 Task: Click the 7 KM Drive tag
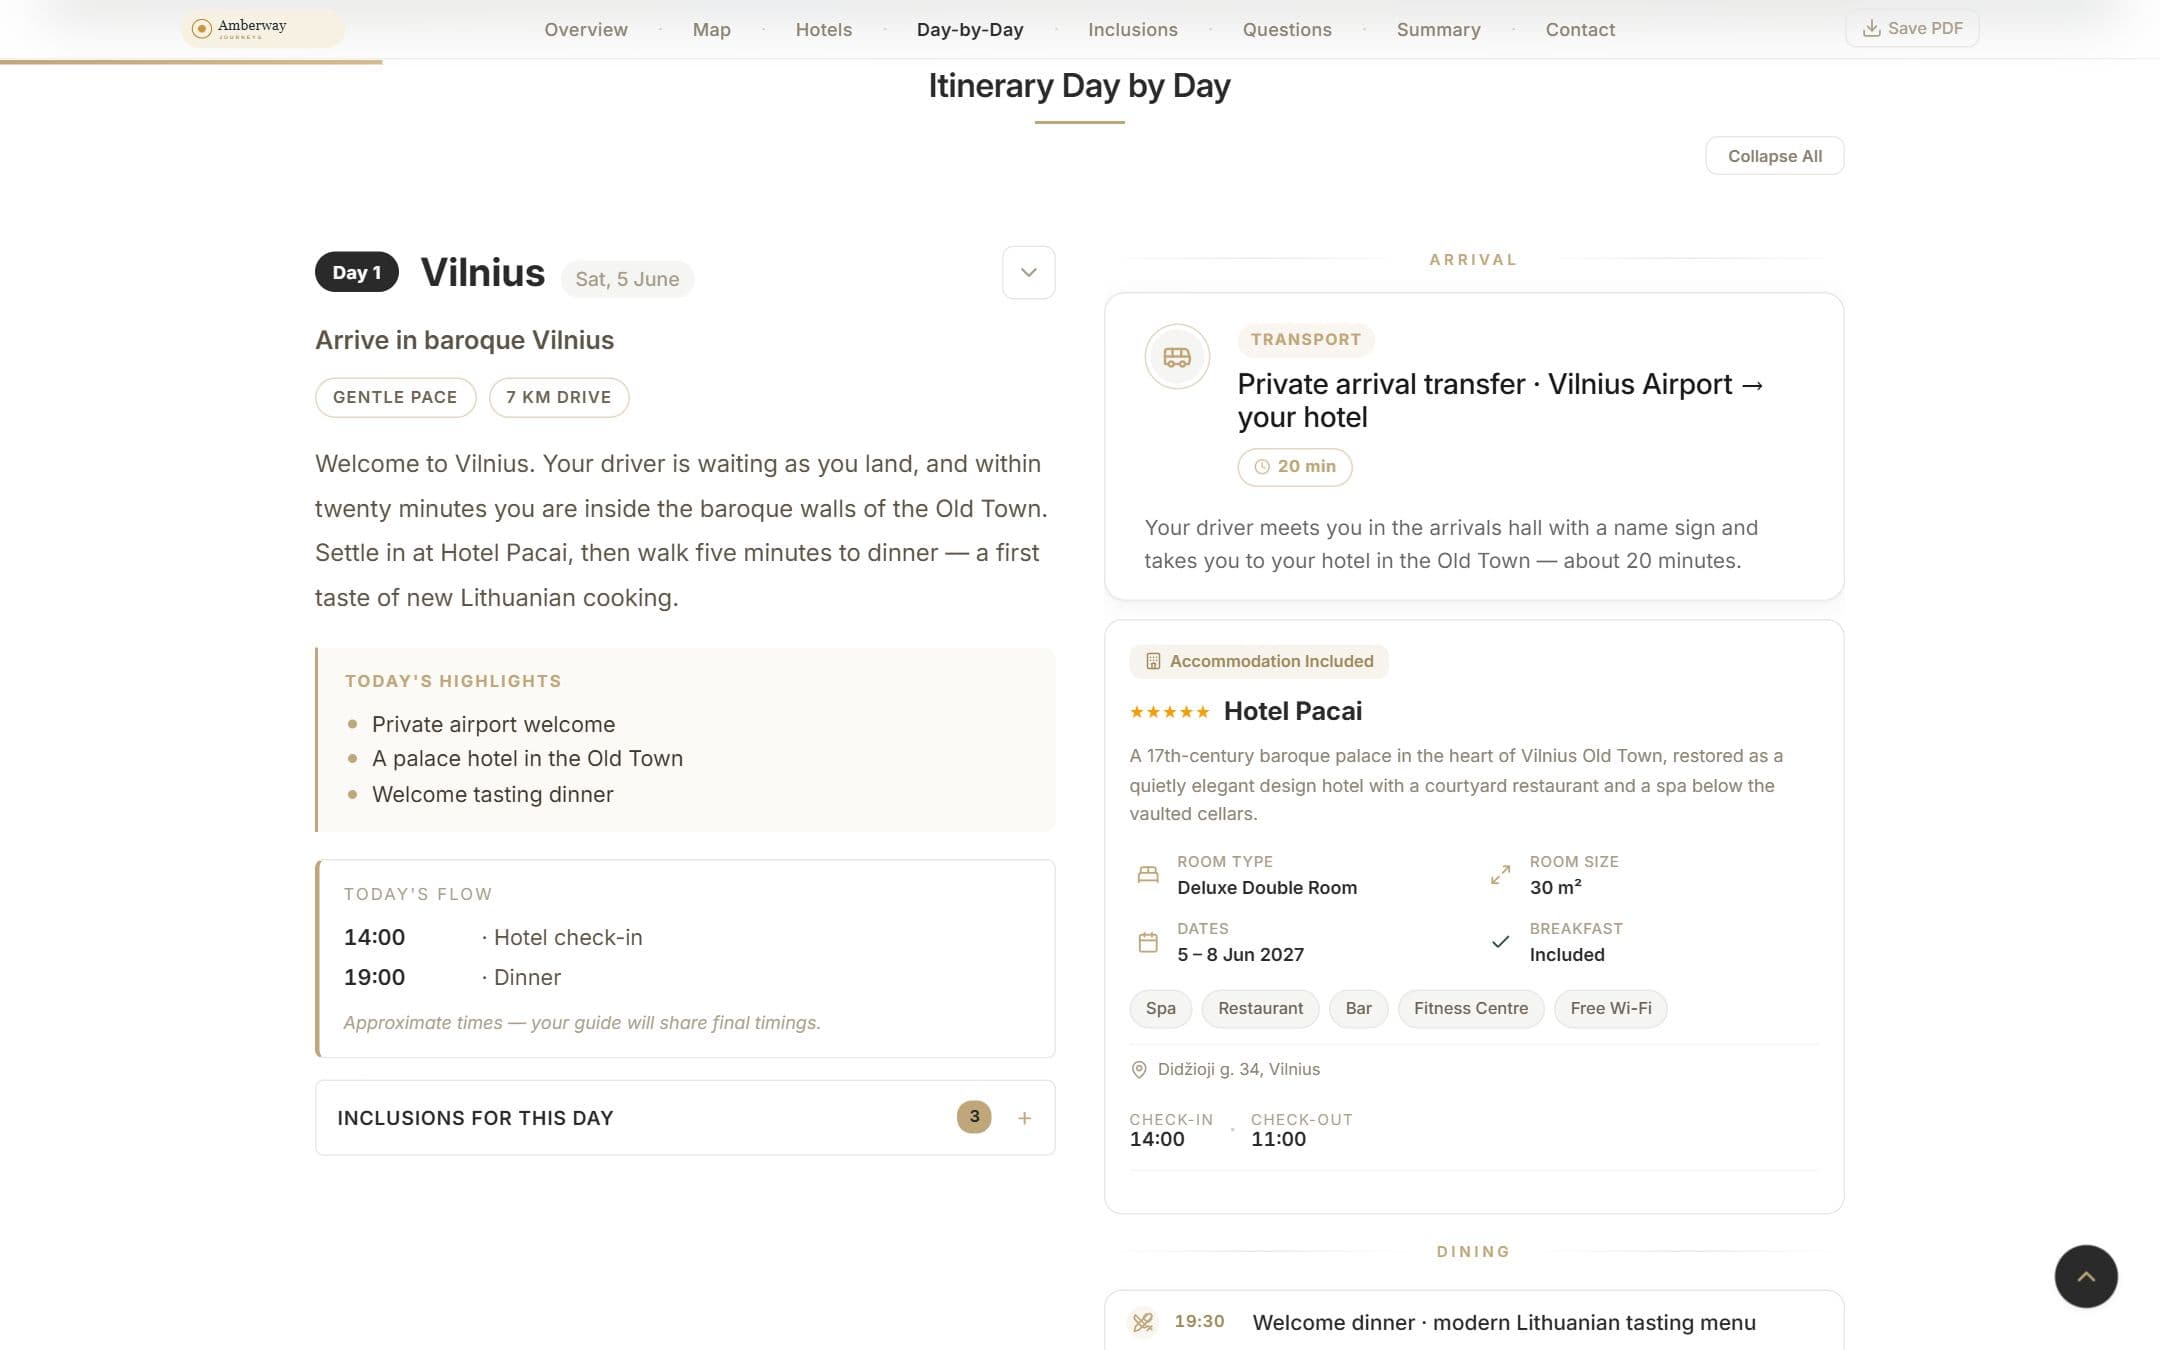click(559, 397)
